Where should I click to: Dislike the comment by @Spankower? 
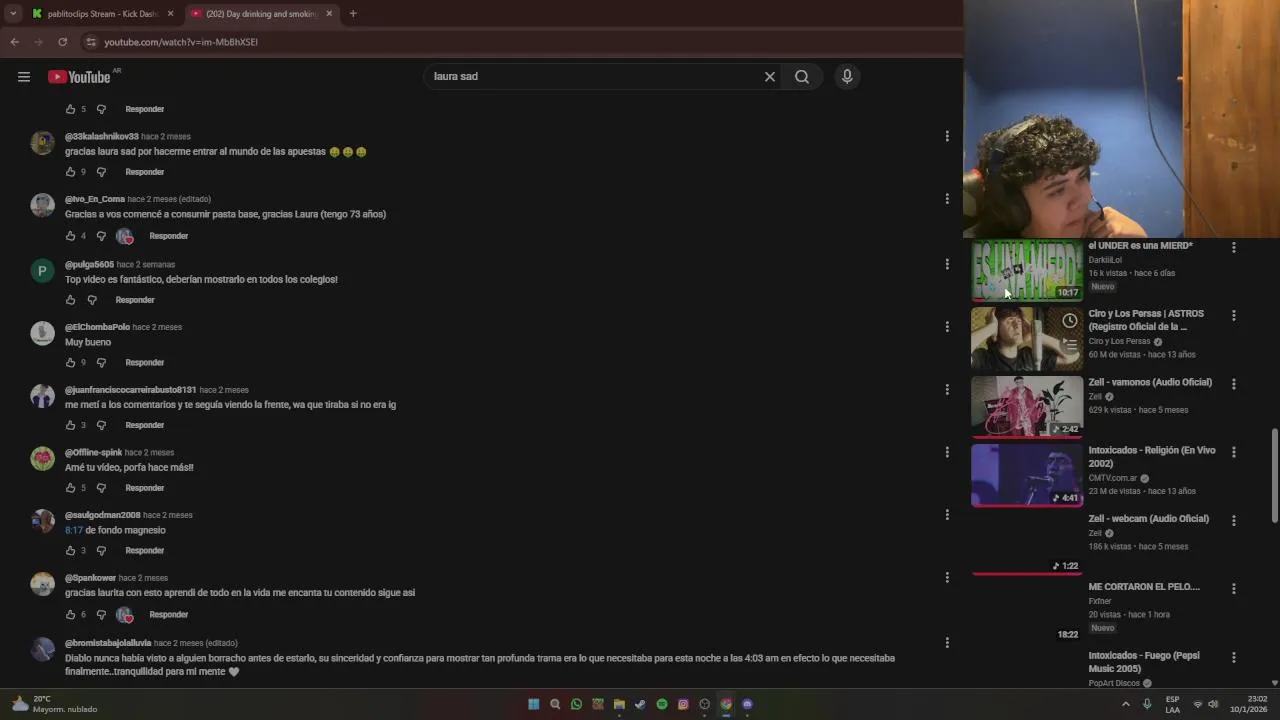click(101, 615)
